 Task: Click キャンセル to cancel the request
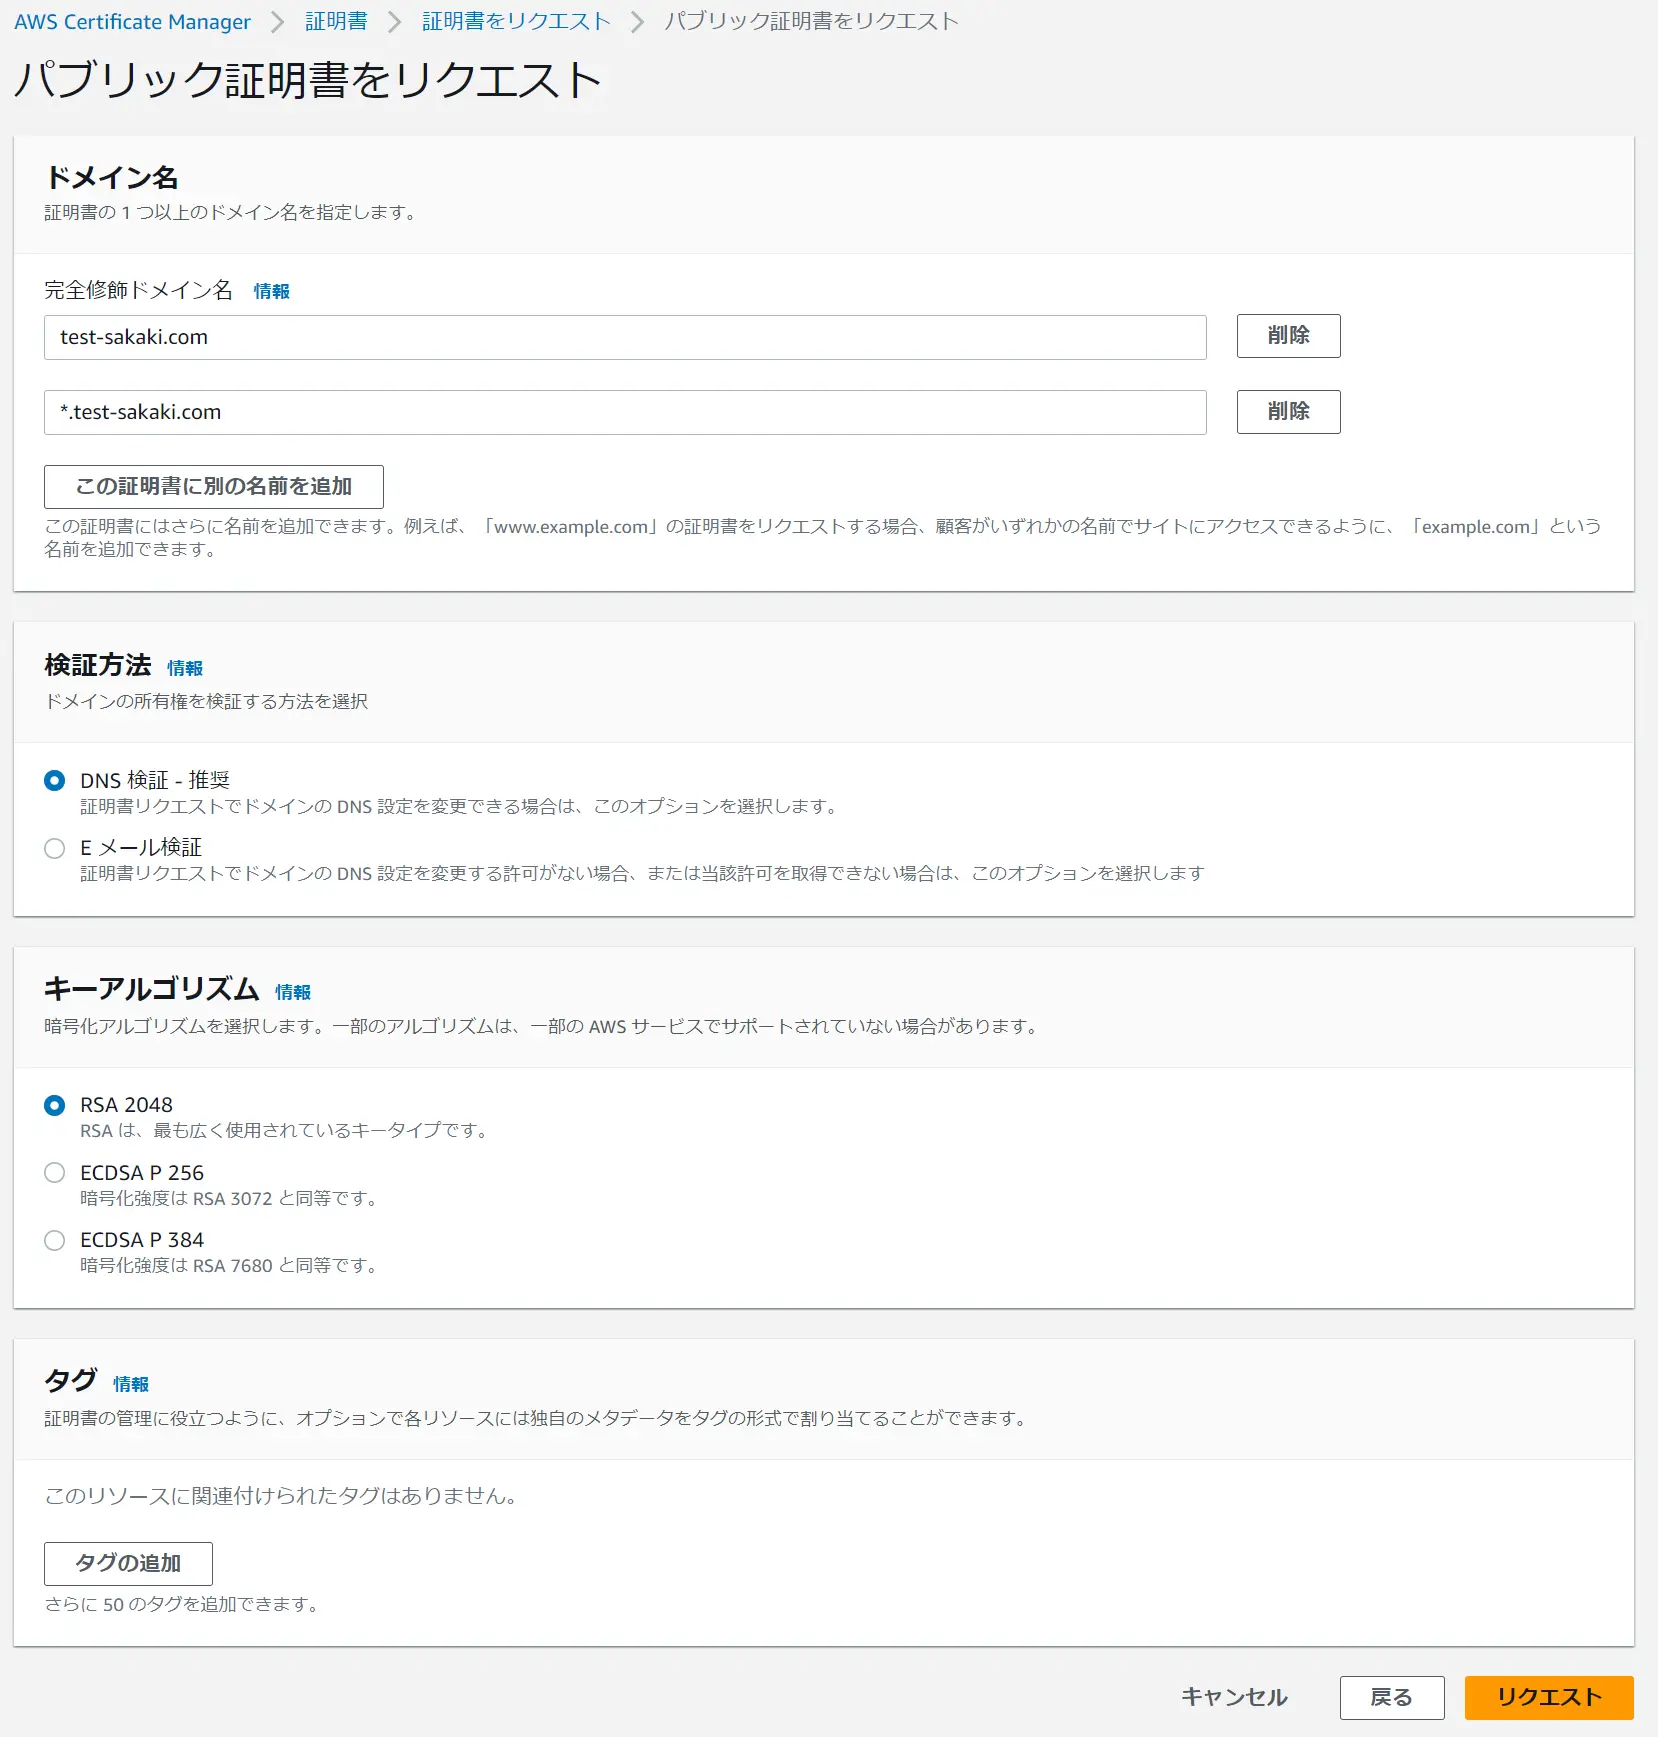(x=1234, y=1697)
